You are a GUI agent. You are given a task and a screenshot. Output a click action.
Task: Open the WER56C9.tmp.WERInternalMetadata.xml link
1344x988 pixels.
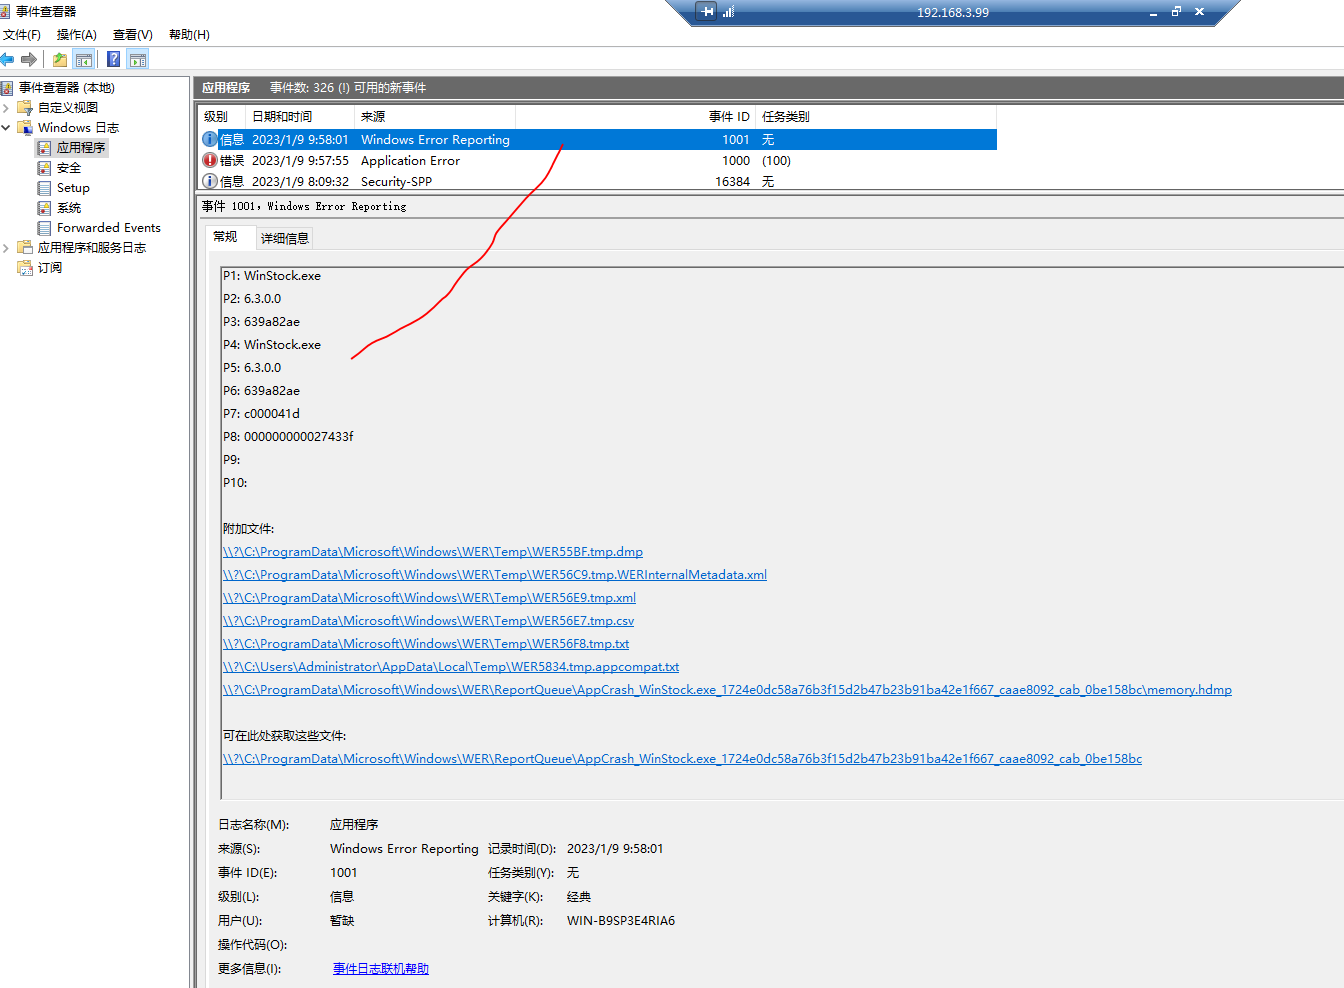pyautogui.click(x=495, y=575)
